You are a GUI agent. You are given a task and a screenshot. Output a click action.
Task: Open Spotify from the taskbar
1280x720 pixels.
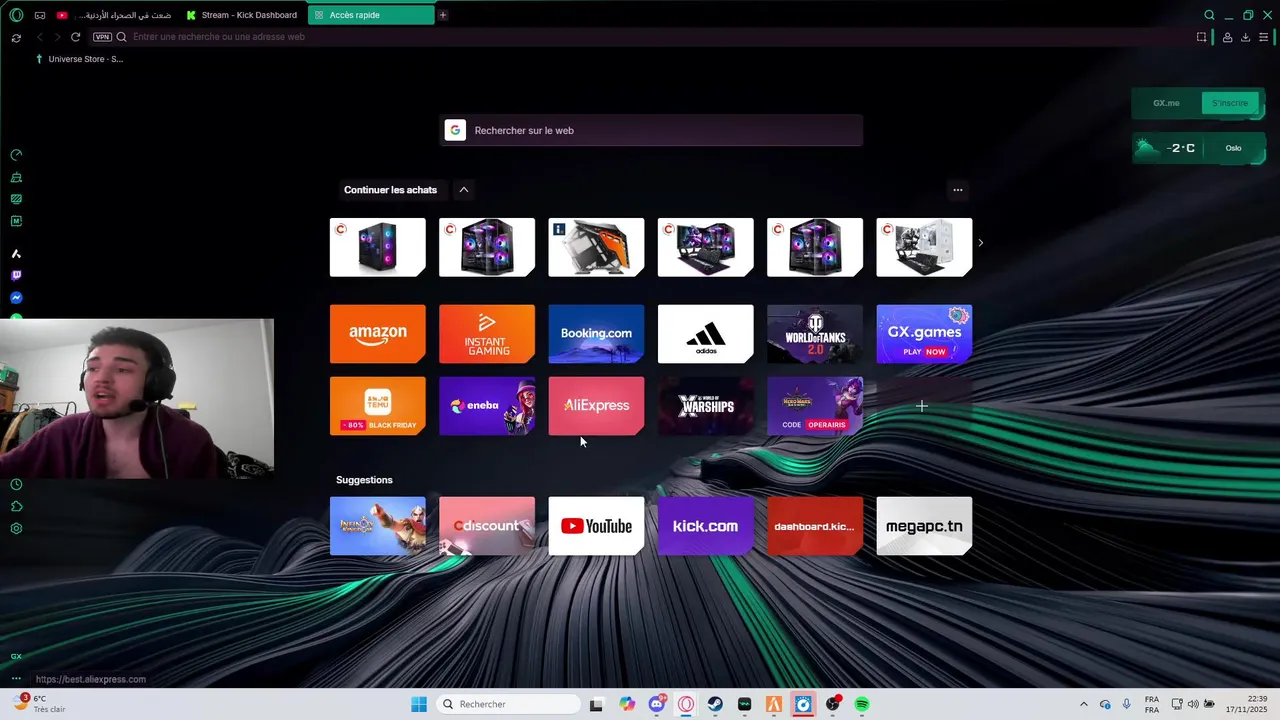coord(862,704)
